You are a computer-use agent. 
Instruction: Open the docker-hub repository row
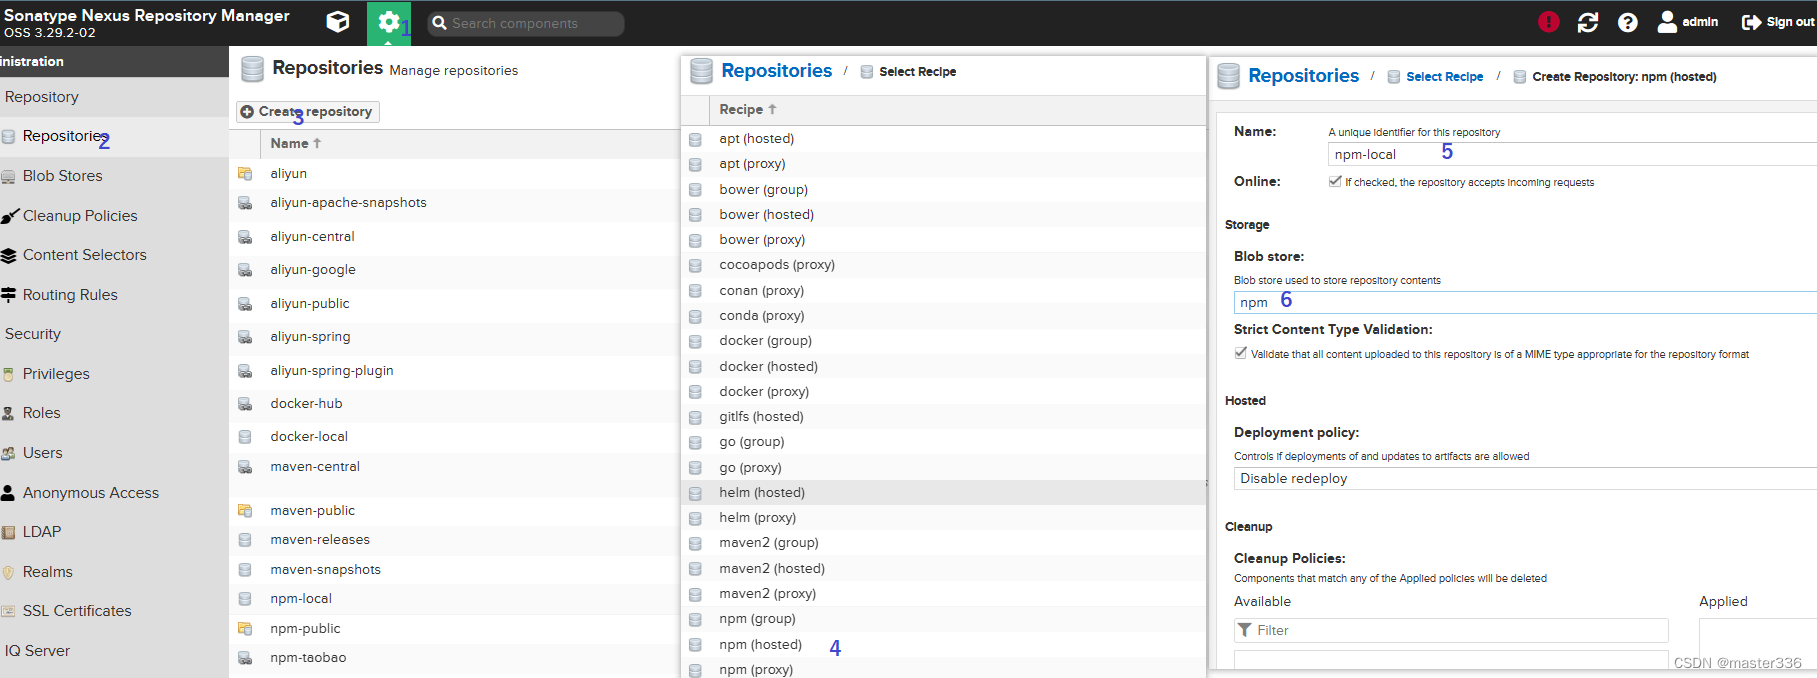click(454, 404)
